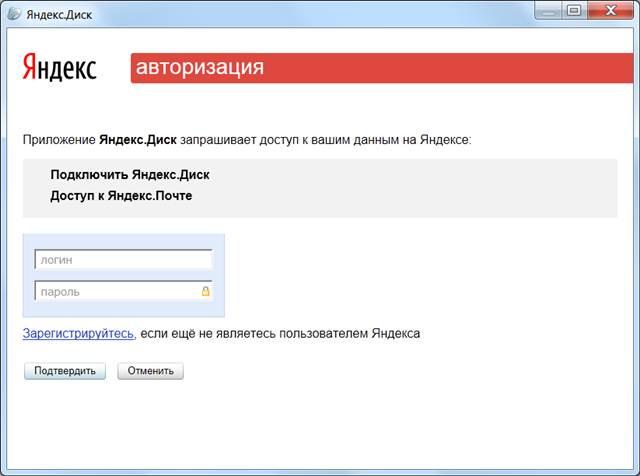Focus the пароль input field
640x476 pixels.
[x=117, y=292]
